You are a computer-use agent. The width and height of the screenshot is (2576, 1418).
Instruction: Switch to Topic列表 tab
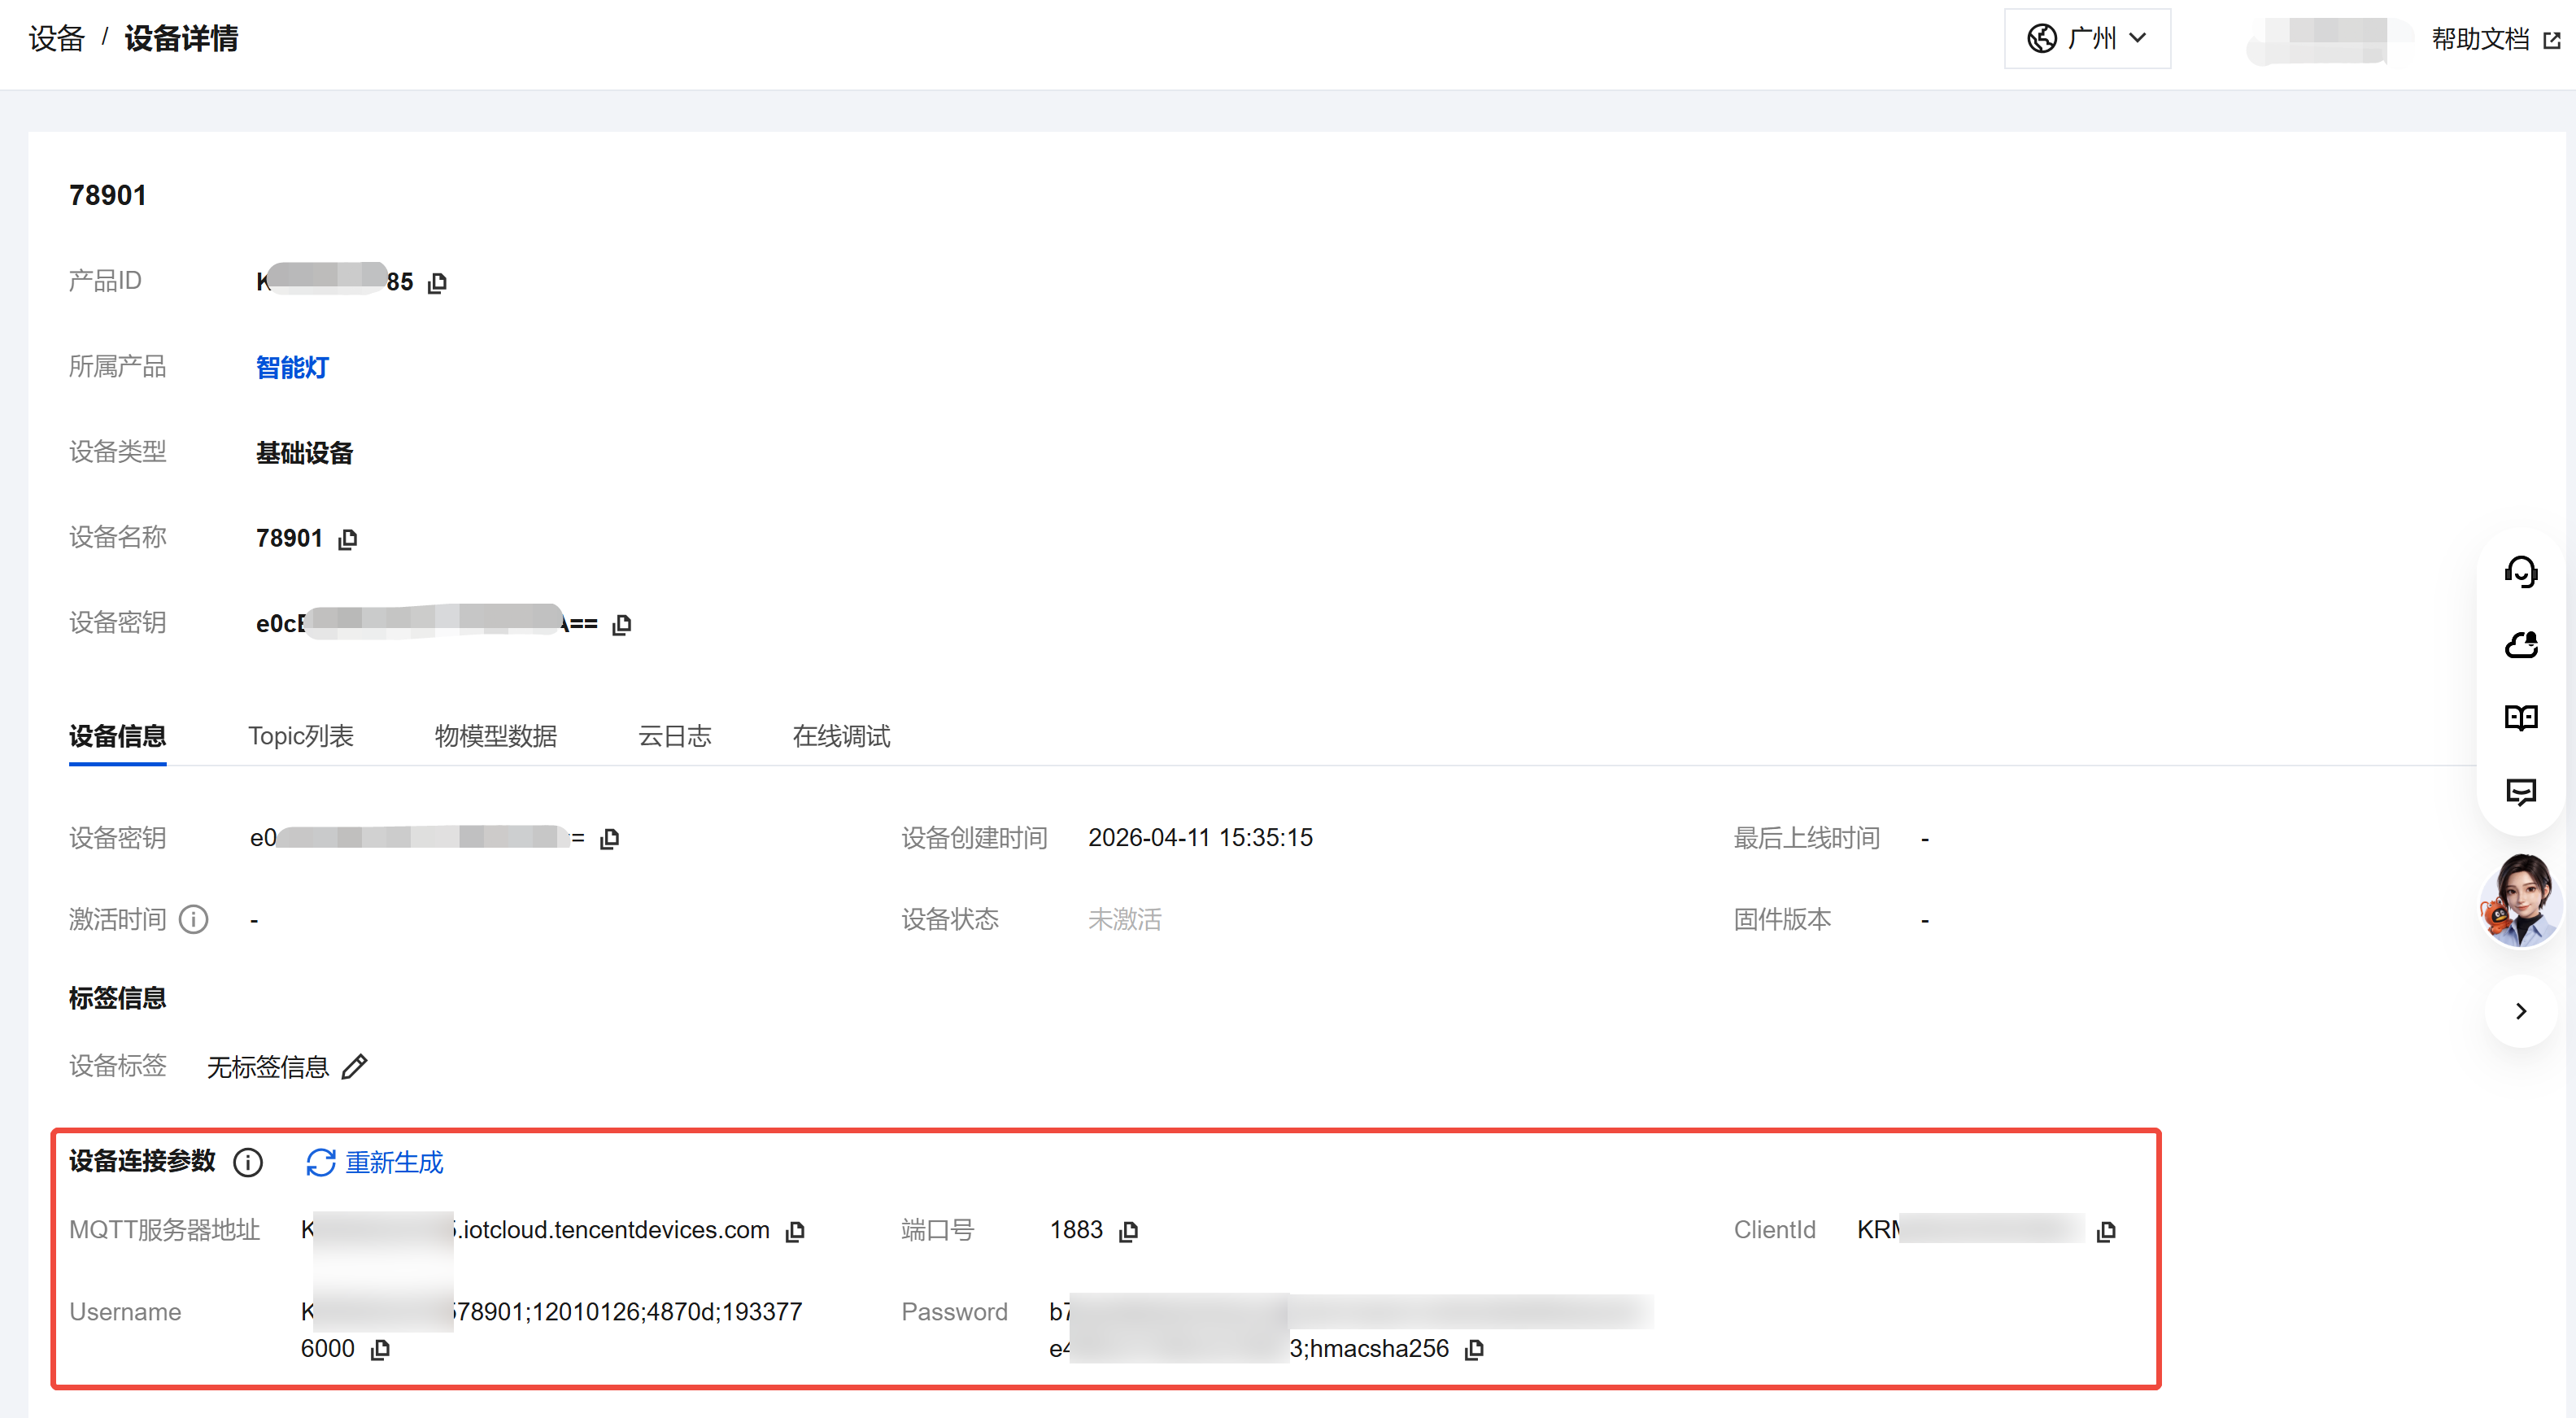301,737
